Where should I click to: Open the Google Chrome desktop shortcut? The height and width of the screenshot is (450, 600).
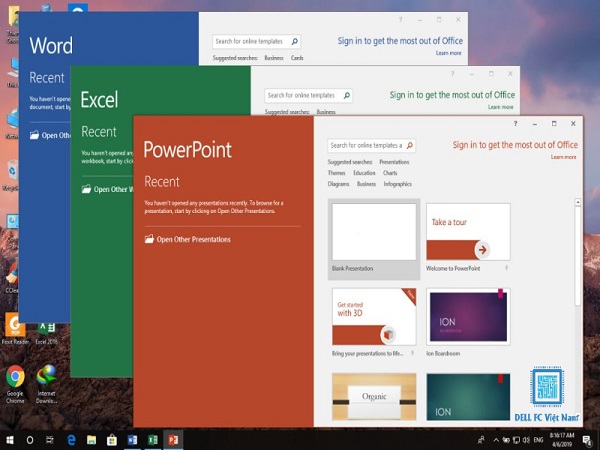pos(15,384)
